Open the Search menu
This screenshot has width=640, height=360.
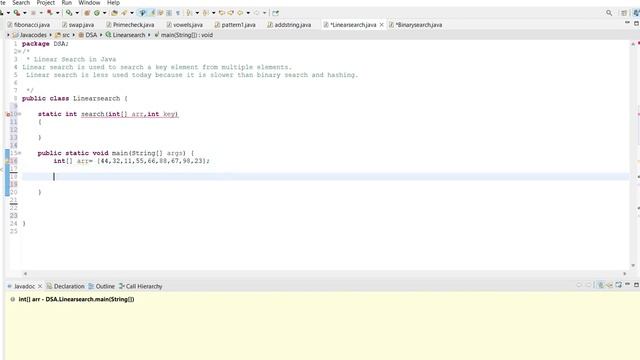click(21, 2)
